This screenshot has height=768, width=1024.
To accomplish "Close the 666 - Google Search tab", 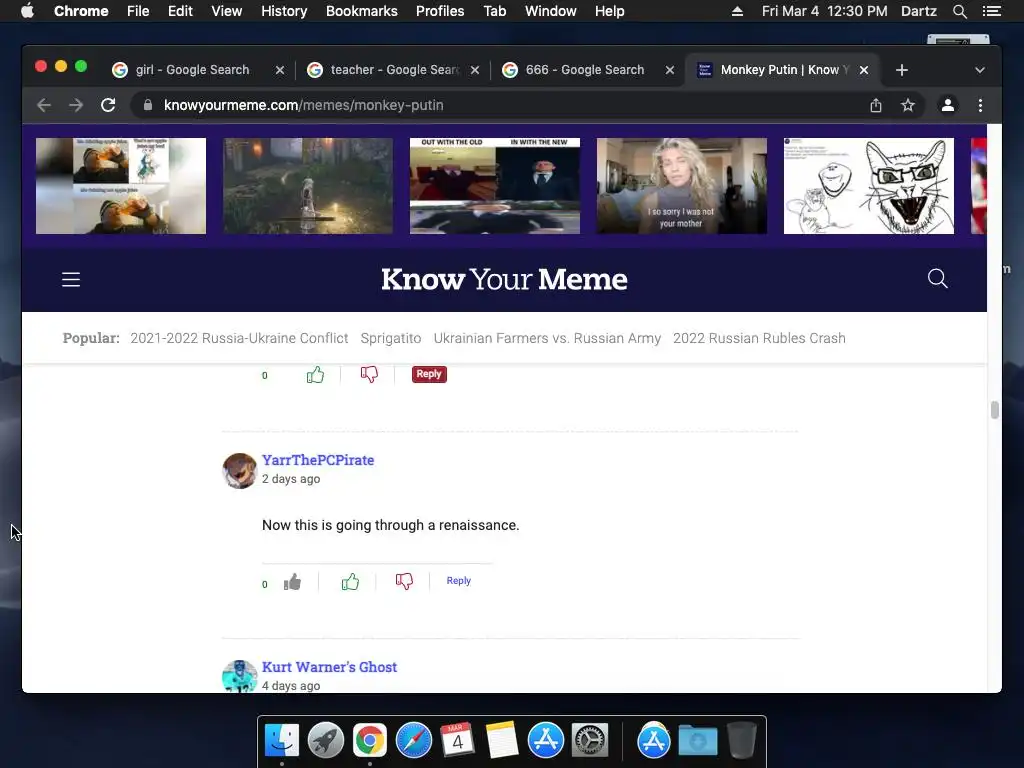I will (x=669, y=70).
